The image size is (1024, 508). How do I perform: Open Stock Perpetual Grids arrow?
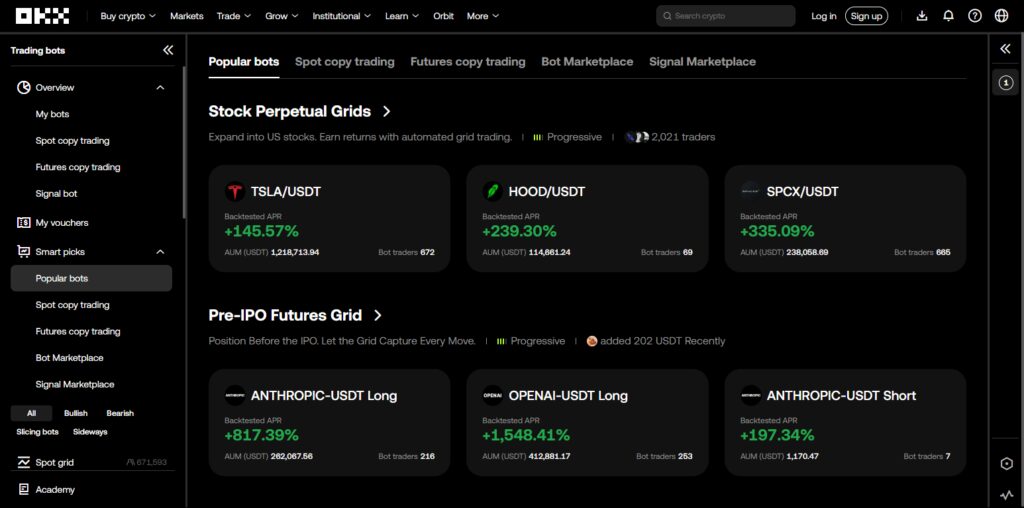point(387,112)
